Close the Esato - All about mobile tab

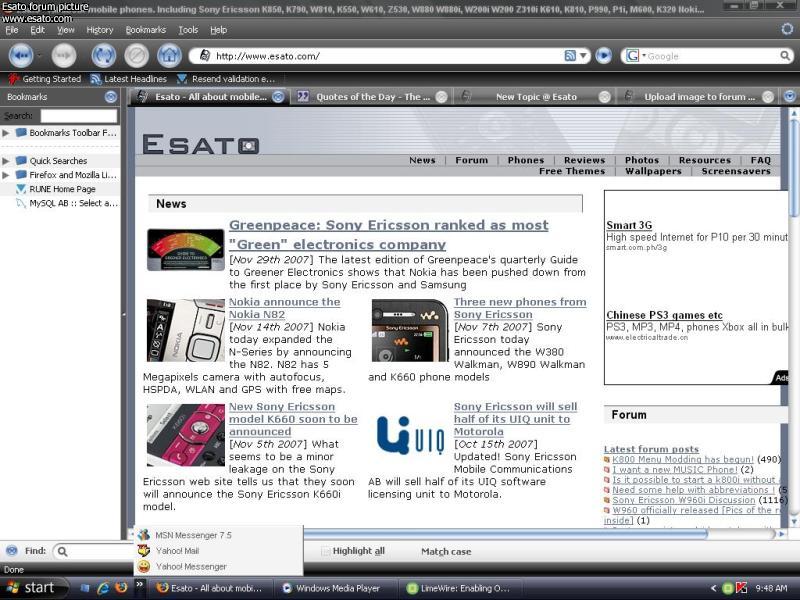[x=278, y=97]
